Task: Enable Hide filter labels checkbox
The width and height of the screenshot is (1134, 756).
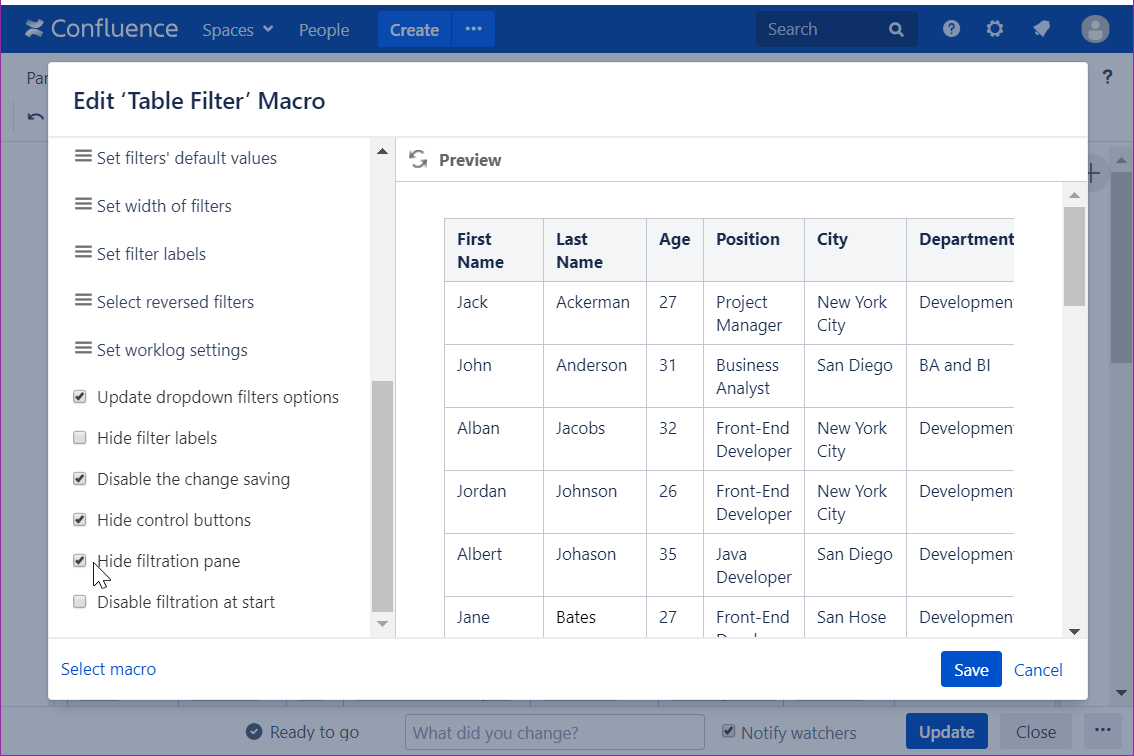Action: [x=80, y=438]
